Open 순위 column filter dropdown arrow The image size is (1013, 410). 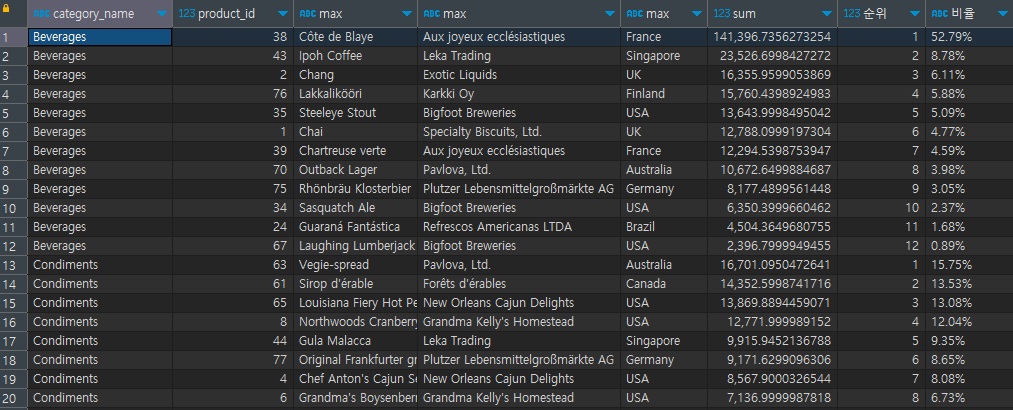[x=915, y=14]
